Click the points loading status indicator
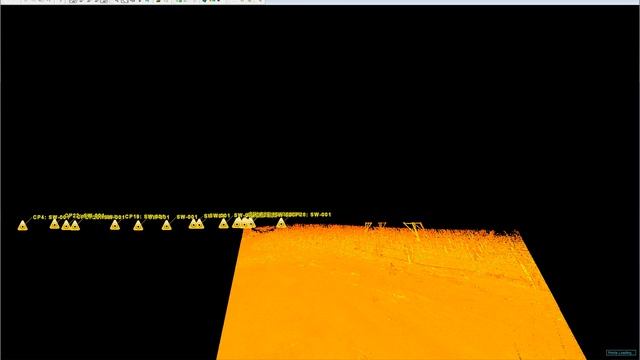This screenshot has width=640, height=360. pyautogui.click(x=620, y=353)
